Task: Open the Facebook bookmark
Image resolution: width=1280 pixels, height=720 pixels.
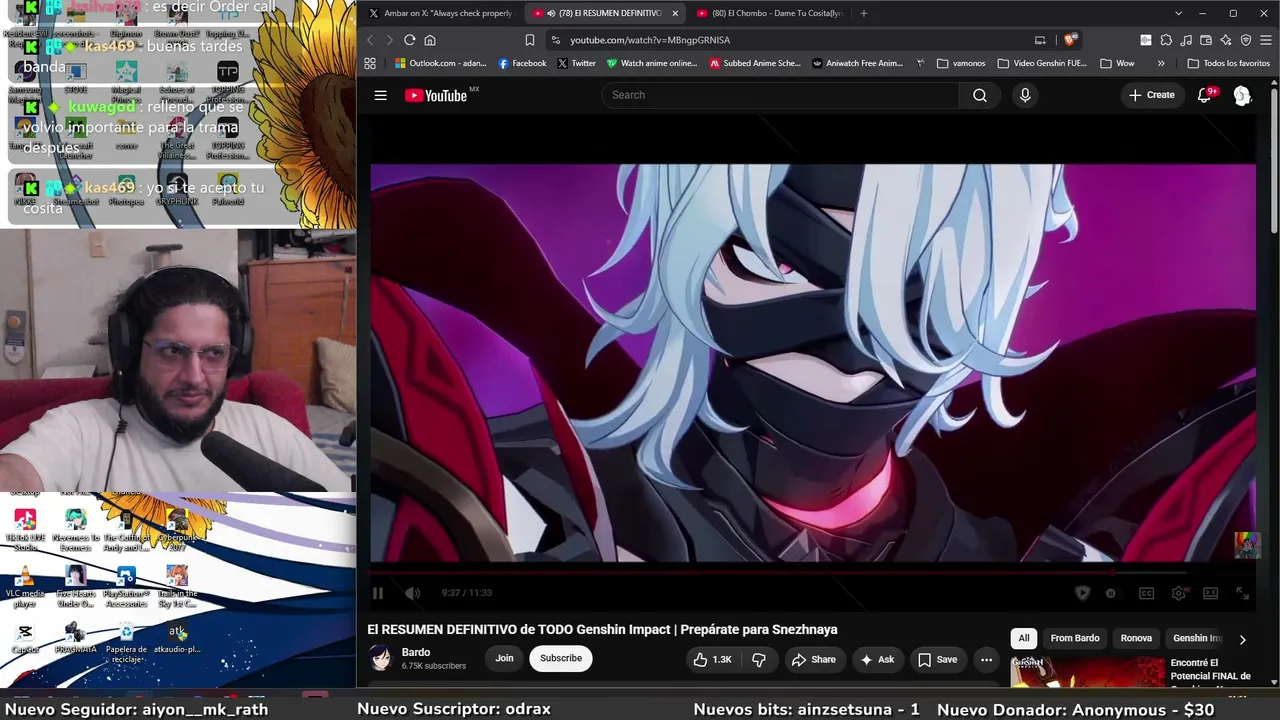Action: (x=522, y=63)
